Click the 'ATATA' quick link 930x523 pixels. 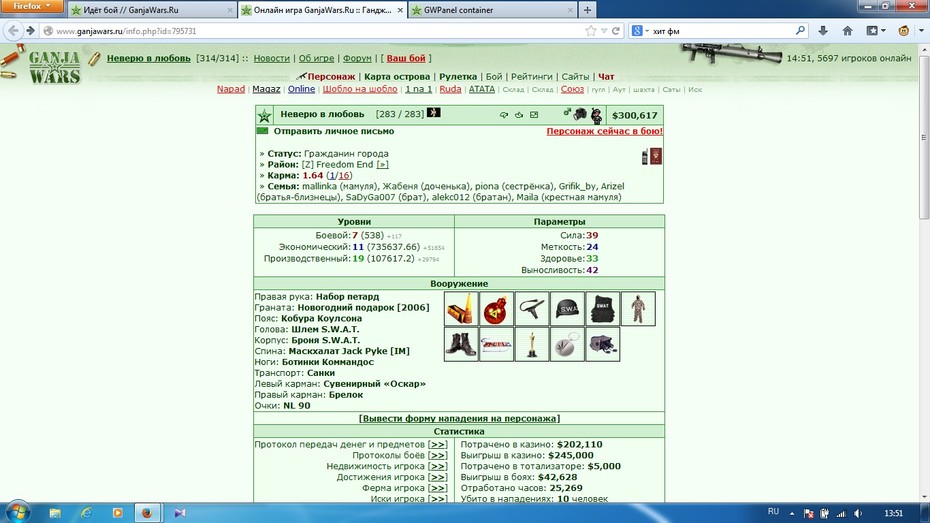(x=482, y=89)
